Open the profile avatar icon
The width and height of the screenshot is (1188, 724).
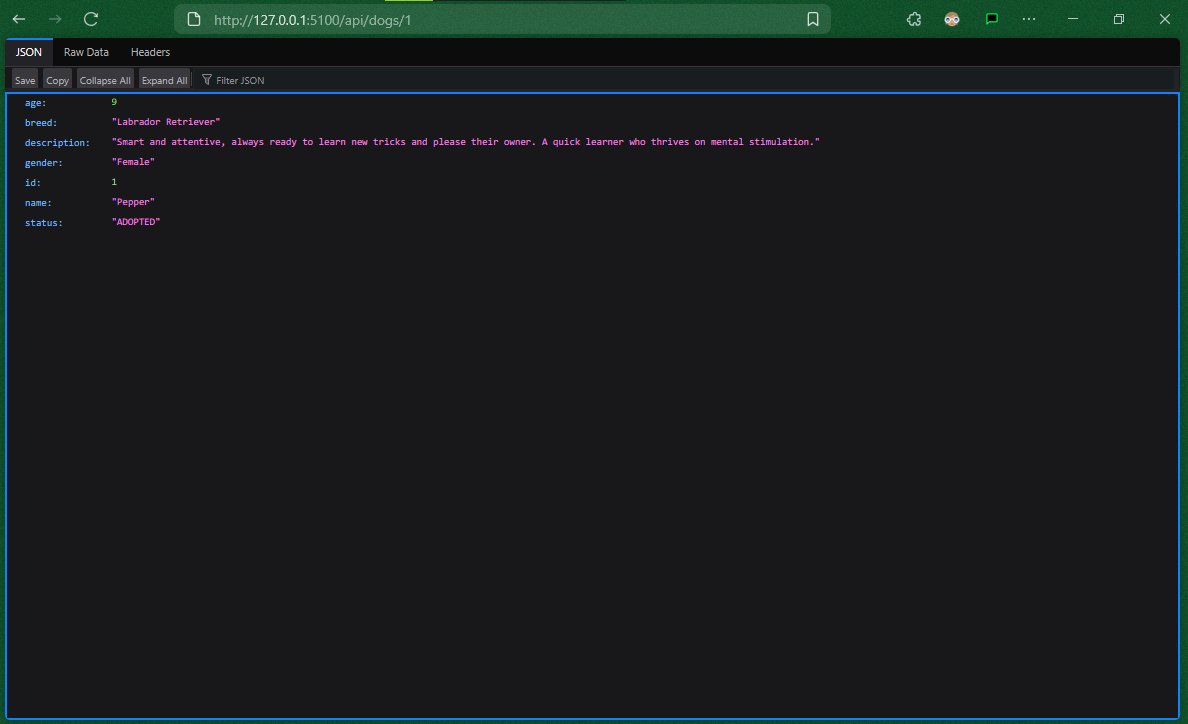click(952, 19)
